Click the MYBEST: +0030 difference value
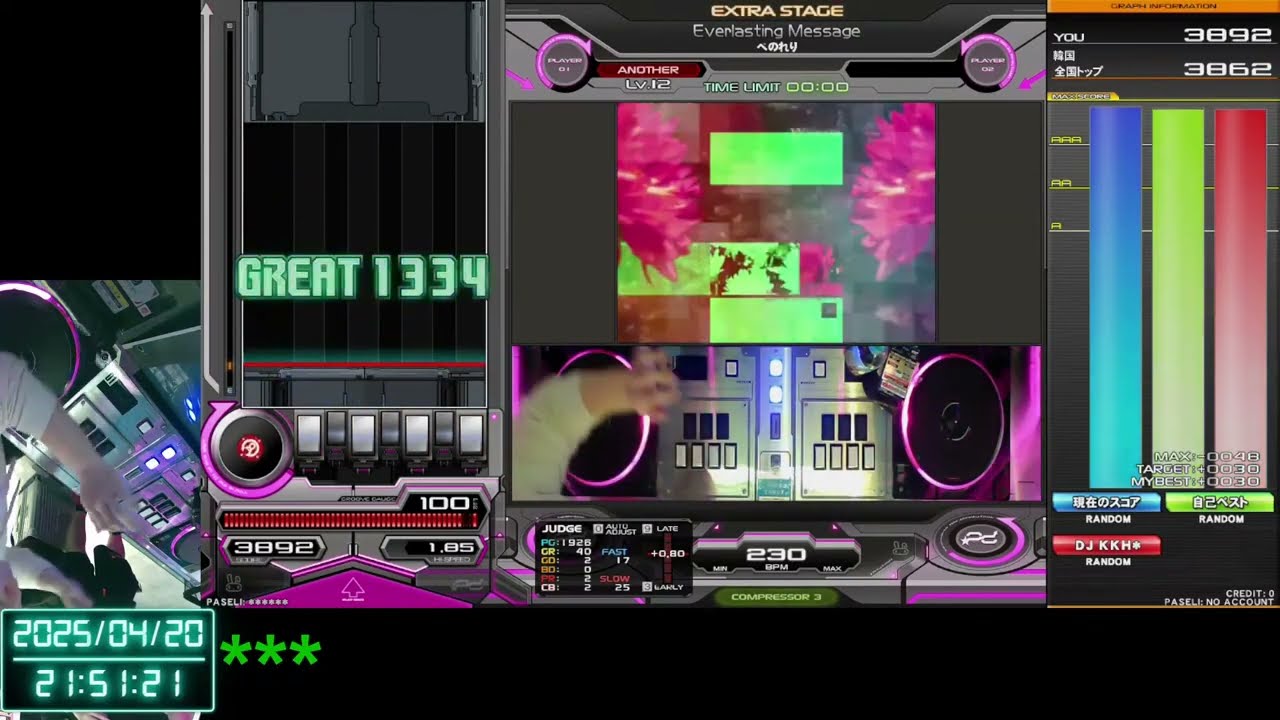 point(1195,481)
